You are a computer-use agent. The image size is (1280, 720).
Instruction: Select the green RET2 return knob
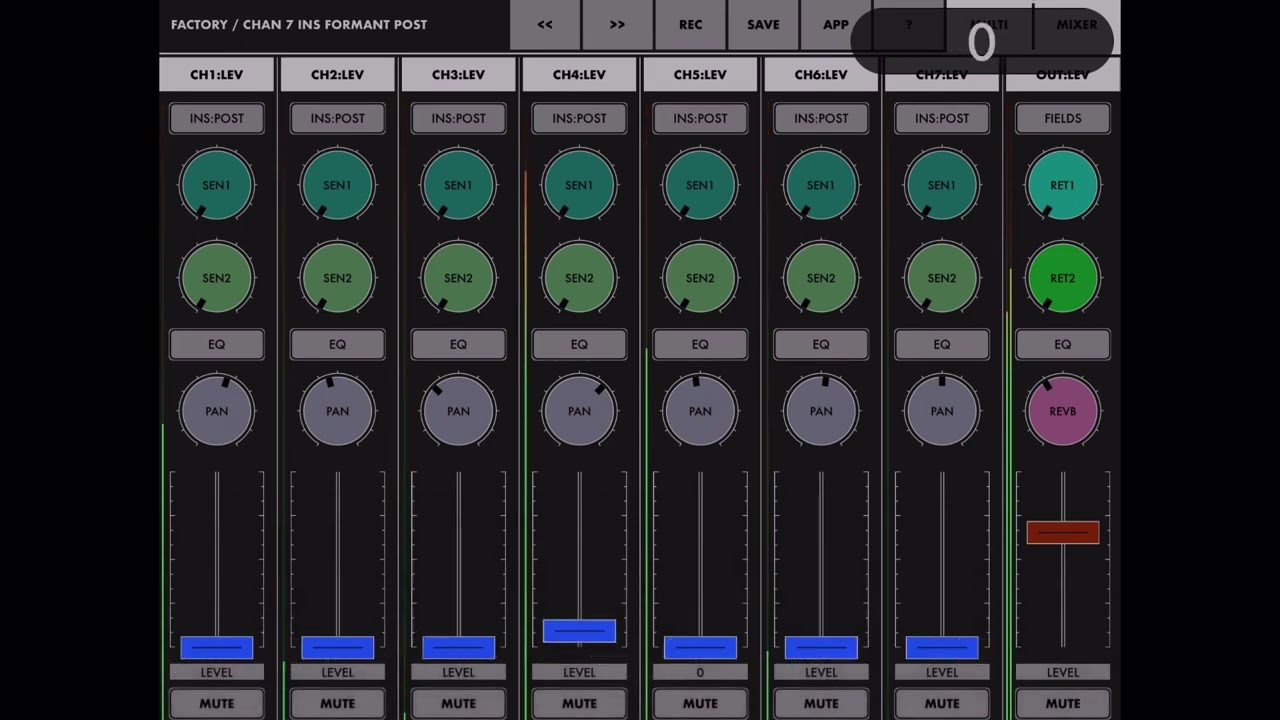click(x=1063, y=278)
